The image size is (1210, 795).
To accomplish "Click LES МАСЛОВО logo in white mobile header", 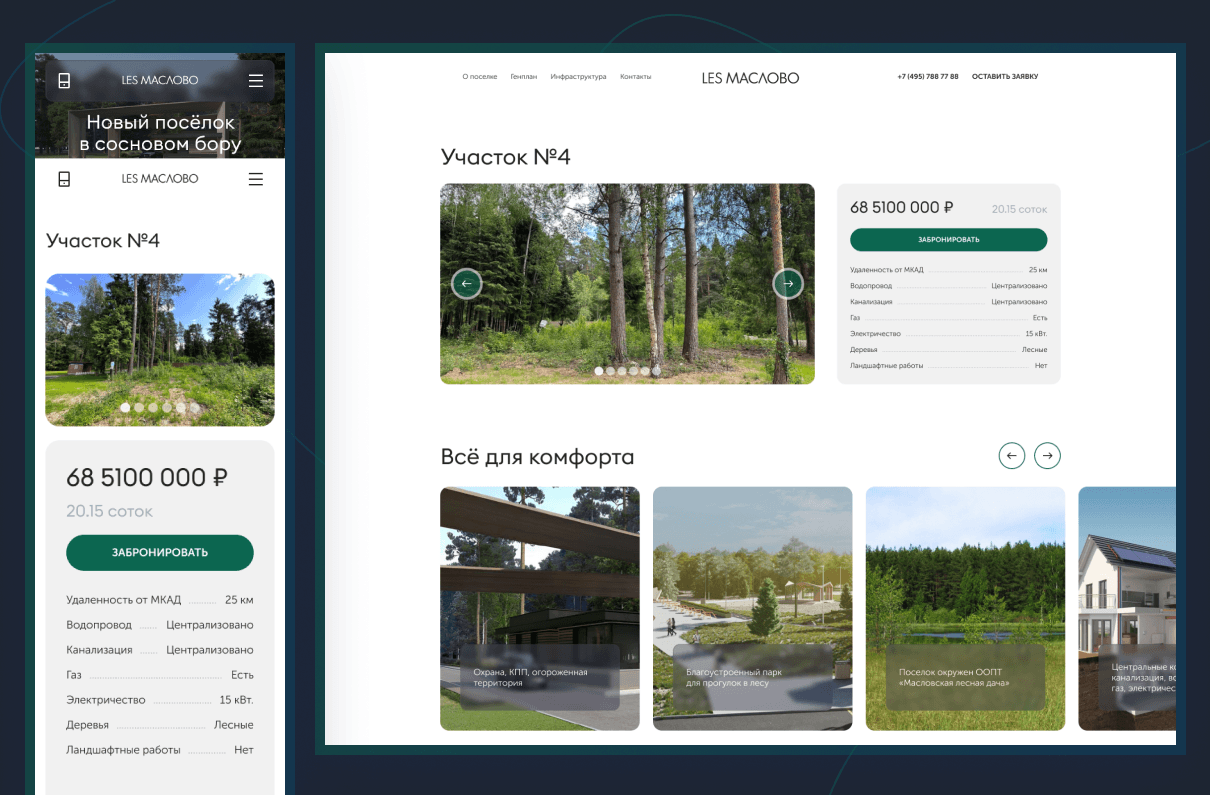I will (x=160, y=179).
